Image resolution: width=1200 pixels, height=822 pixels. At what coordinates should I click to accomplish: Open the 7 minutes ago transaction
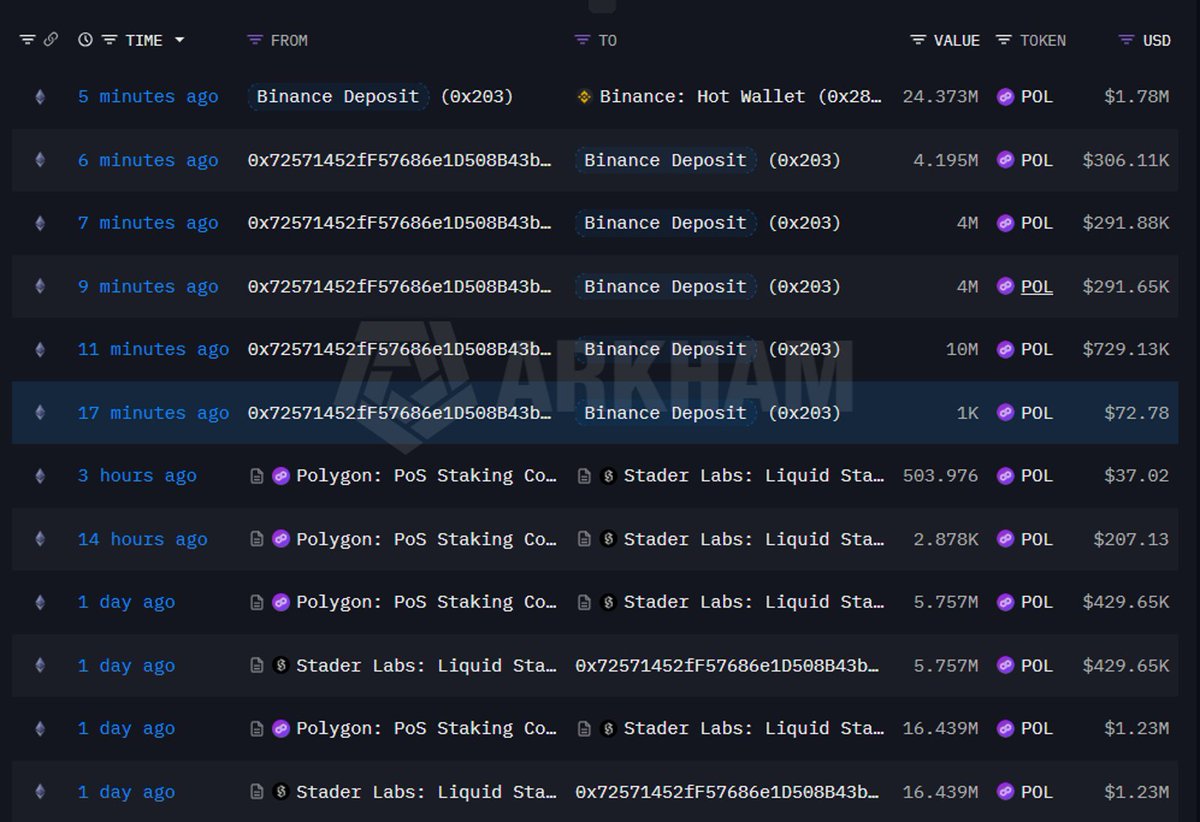(148, 223)
